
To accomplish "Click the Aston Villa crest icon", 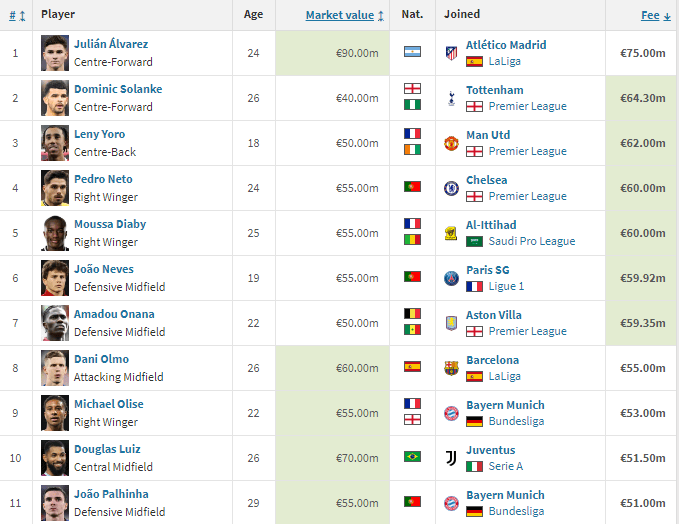I will (451, 323).
